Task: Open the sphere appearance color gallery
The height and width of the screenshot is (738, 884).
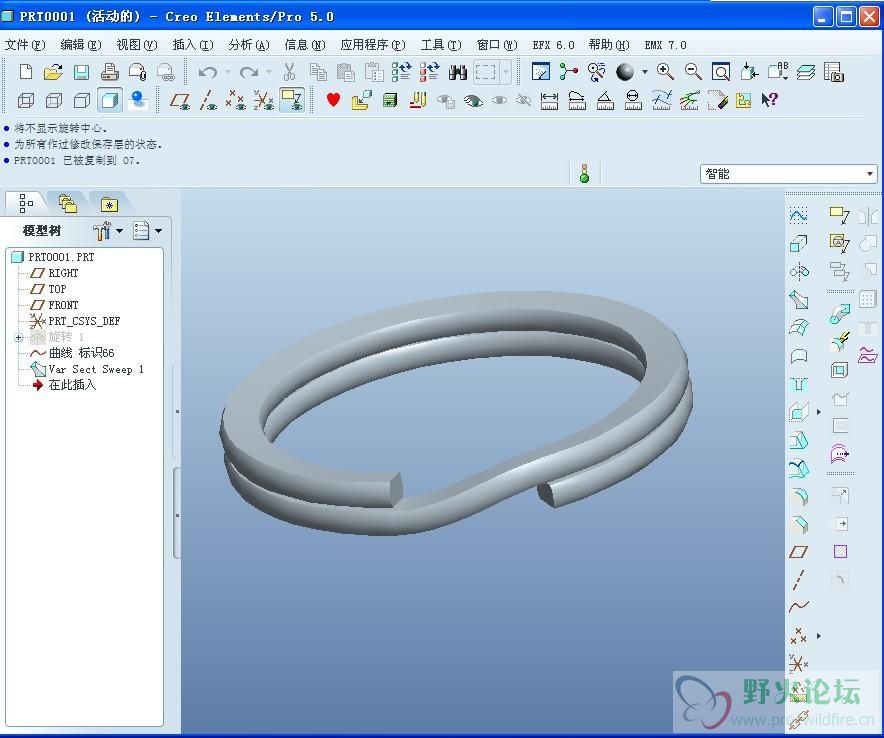Action: tap(644, 72)
